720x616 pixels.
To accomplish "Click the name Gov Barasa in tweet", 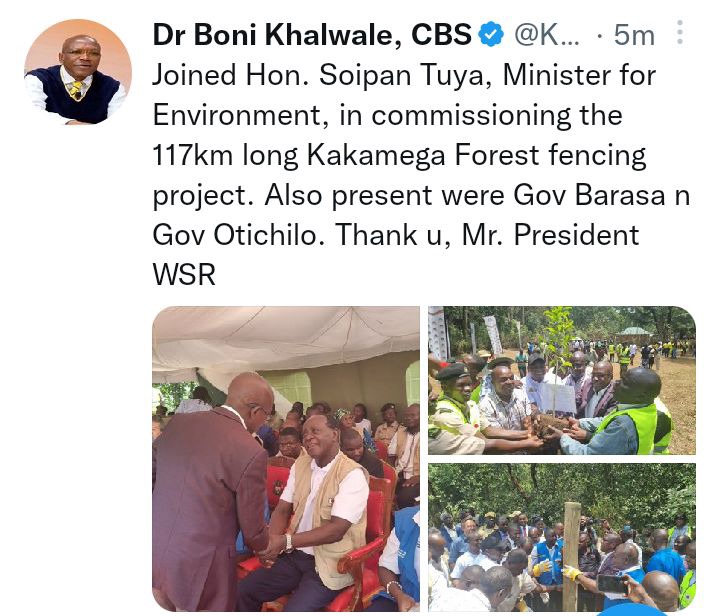I will tap(590, 195).
